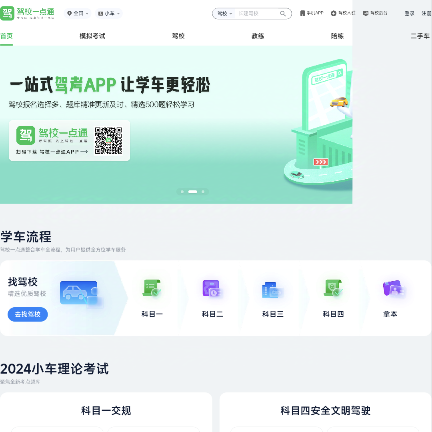Click the 驾校一点通 green logo icon

(x=7, y=13)
